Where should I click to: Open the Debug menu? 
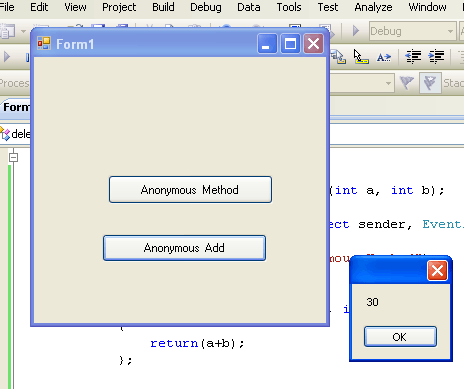[206, 7]
